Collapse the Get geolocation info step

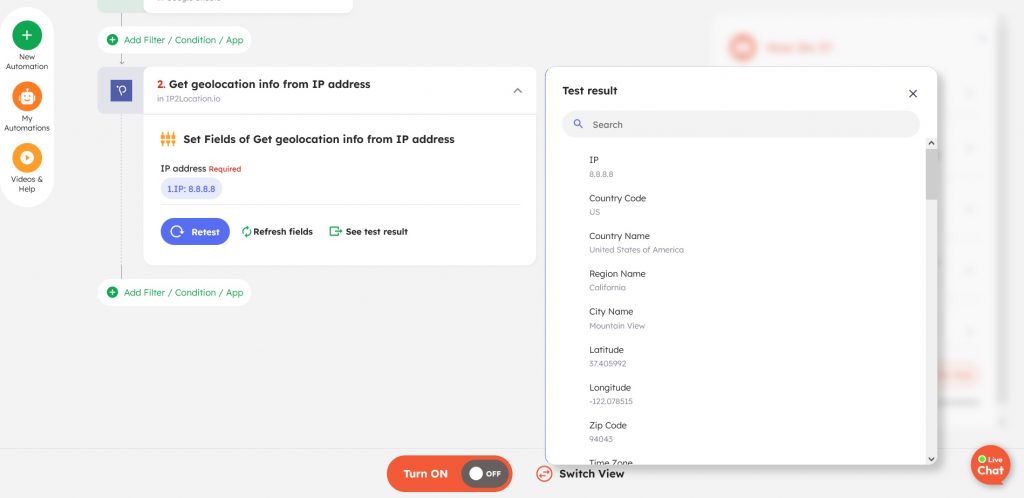pos(517,90)
